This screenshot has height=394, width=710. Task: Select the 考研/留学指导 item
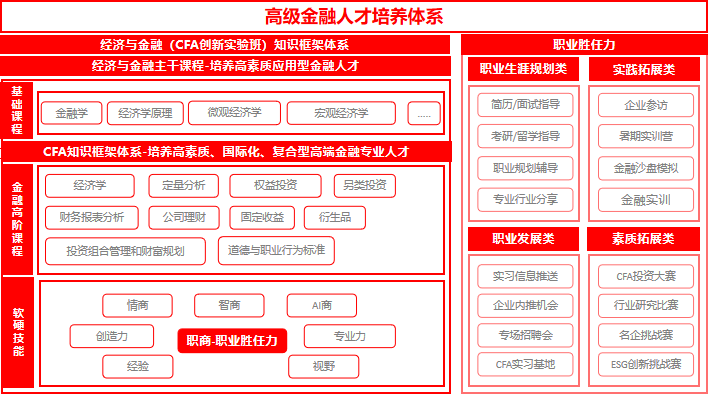coord(525,136)
